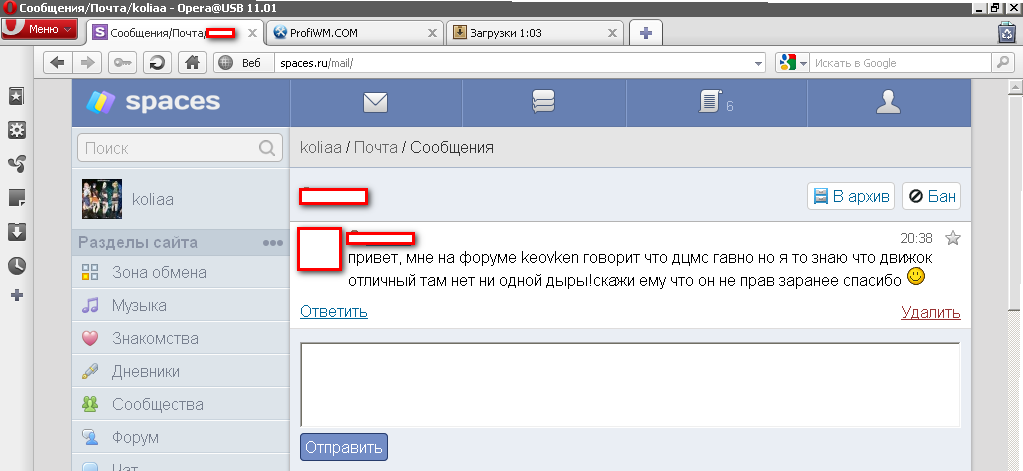The width and height of the screenshot is (1023, 471).
Task: Go back with the back arrow
Action: pos(58,63)
